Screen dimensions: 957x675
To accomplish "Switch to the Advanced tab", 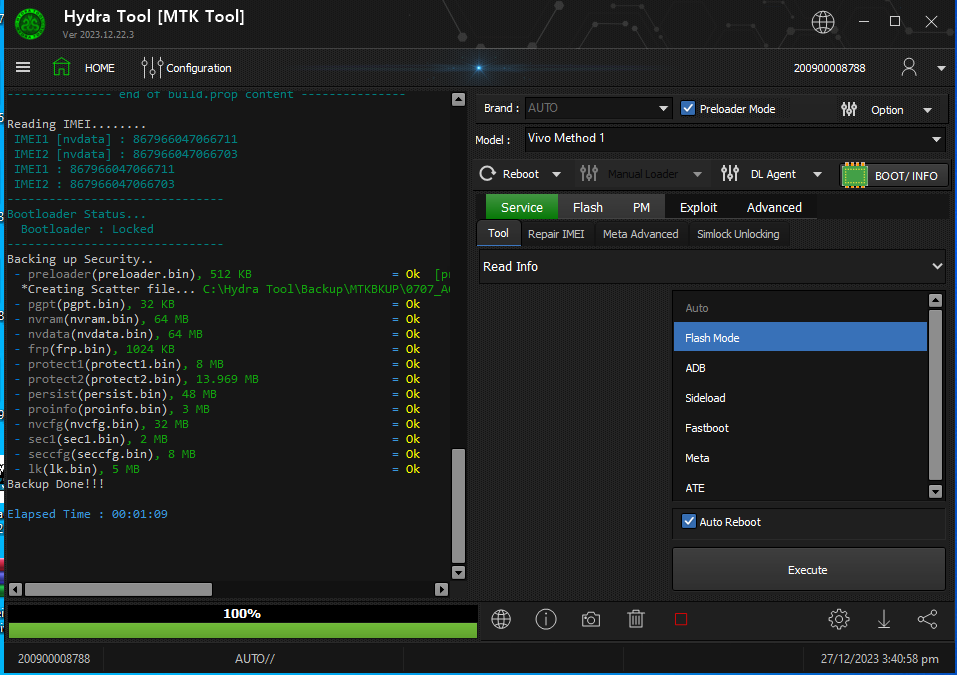I will point(774,208).
